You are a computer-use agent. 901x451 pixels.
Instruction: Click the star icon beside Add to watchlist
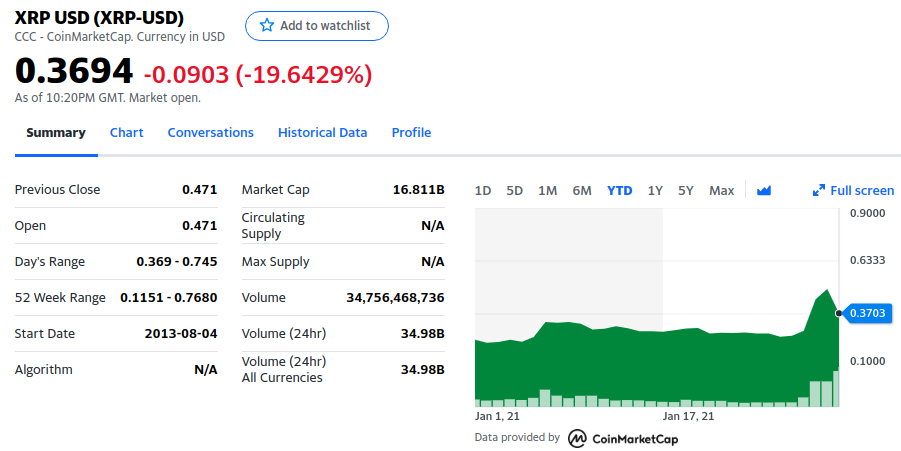(x=267, y=25)
